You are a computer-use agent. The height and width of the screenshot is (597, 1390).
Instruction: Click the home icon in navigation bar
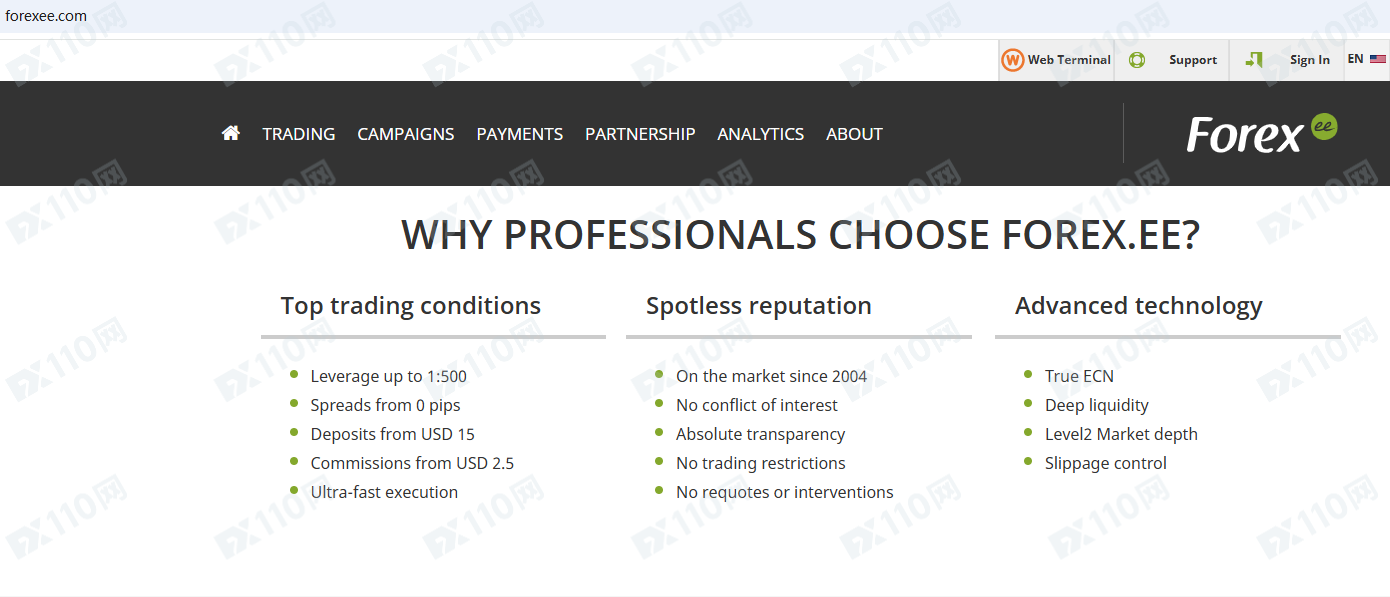coord(231,133)
